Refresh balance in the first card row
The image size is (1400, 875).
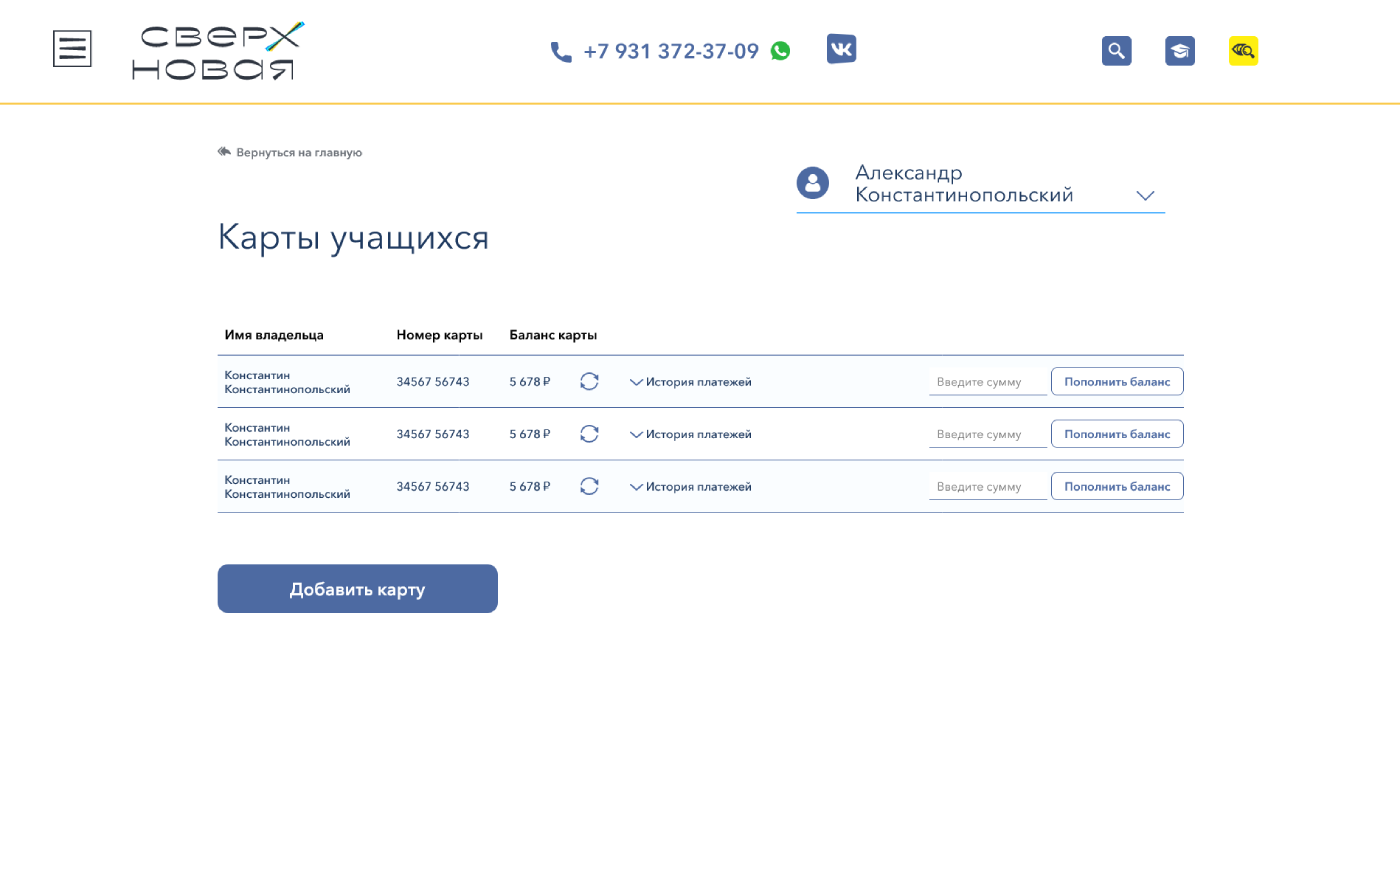(590, 381)
